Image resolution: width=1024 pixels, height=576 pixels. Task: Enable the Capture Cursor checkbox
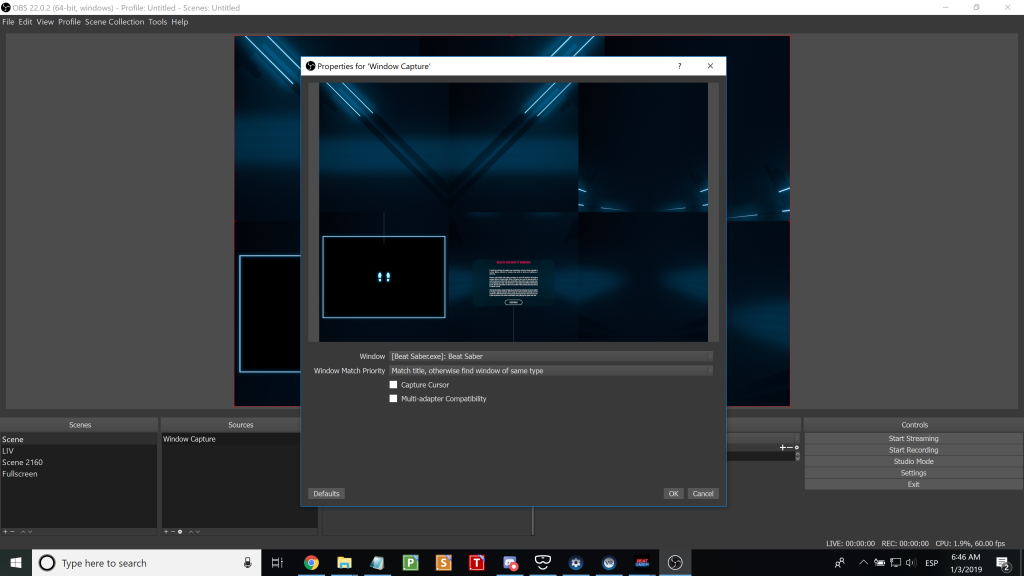[394, 384]
